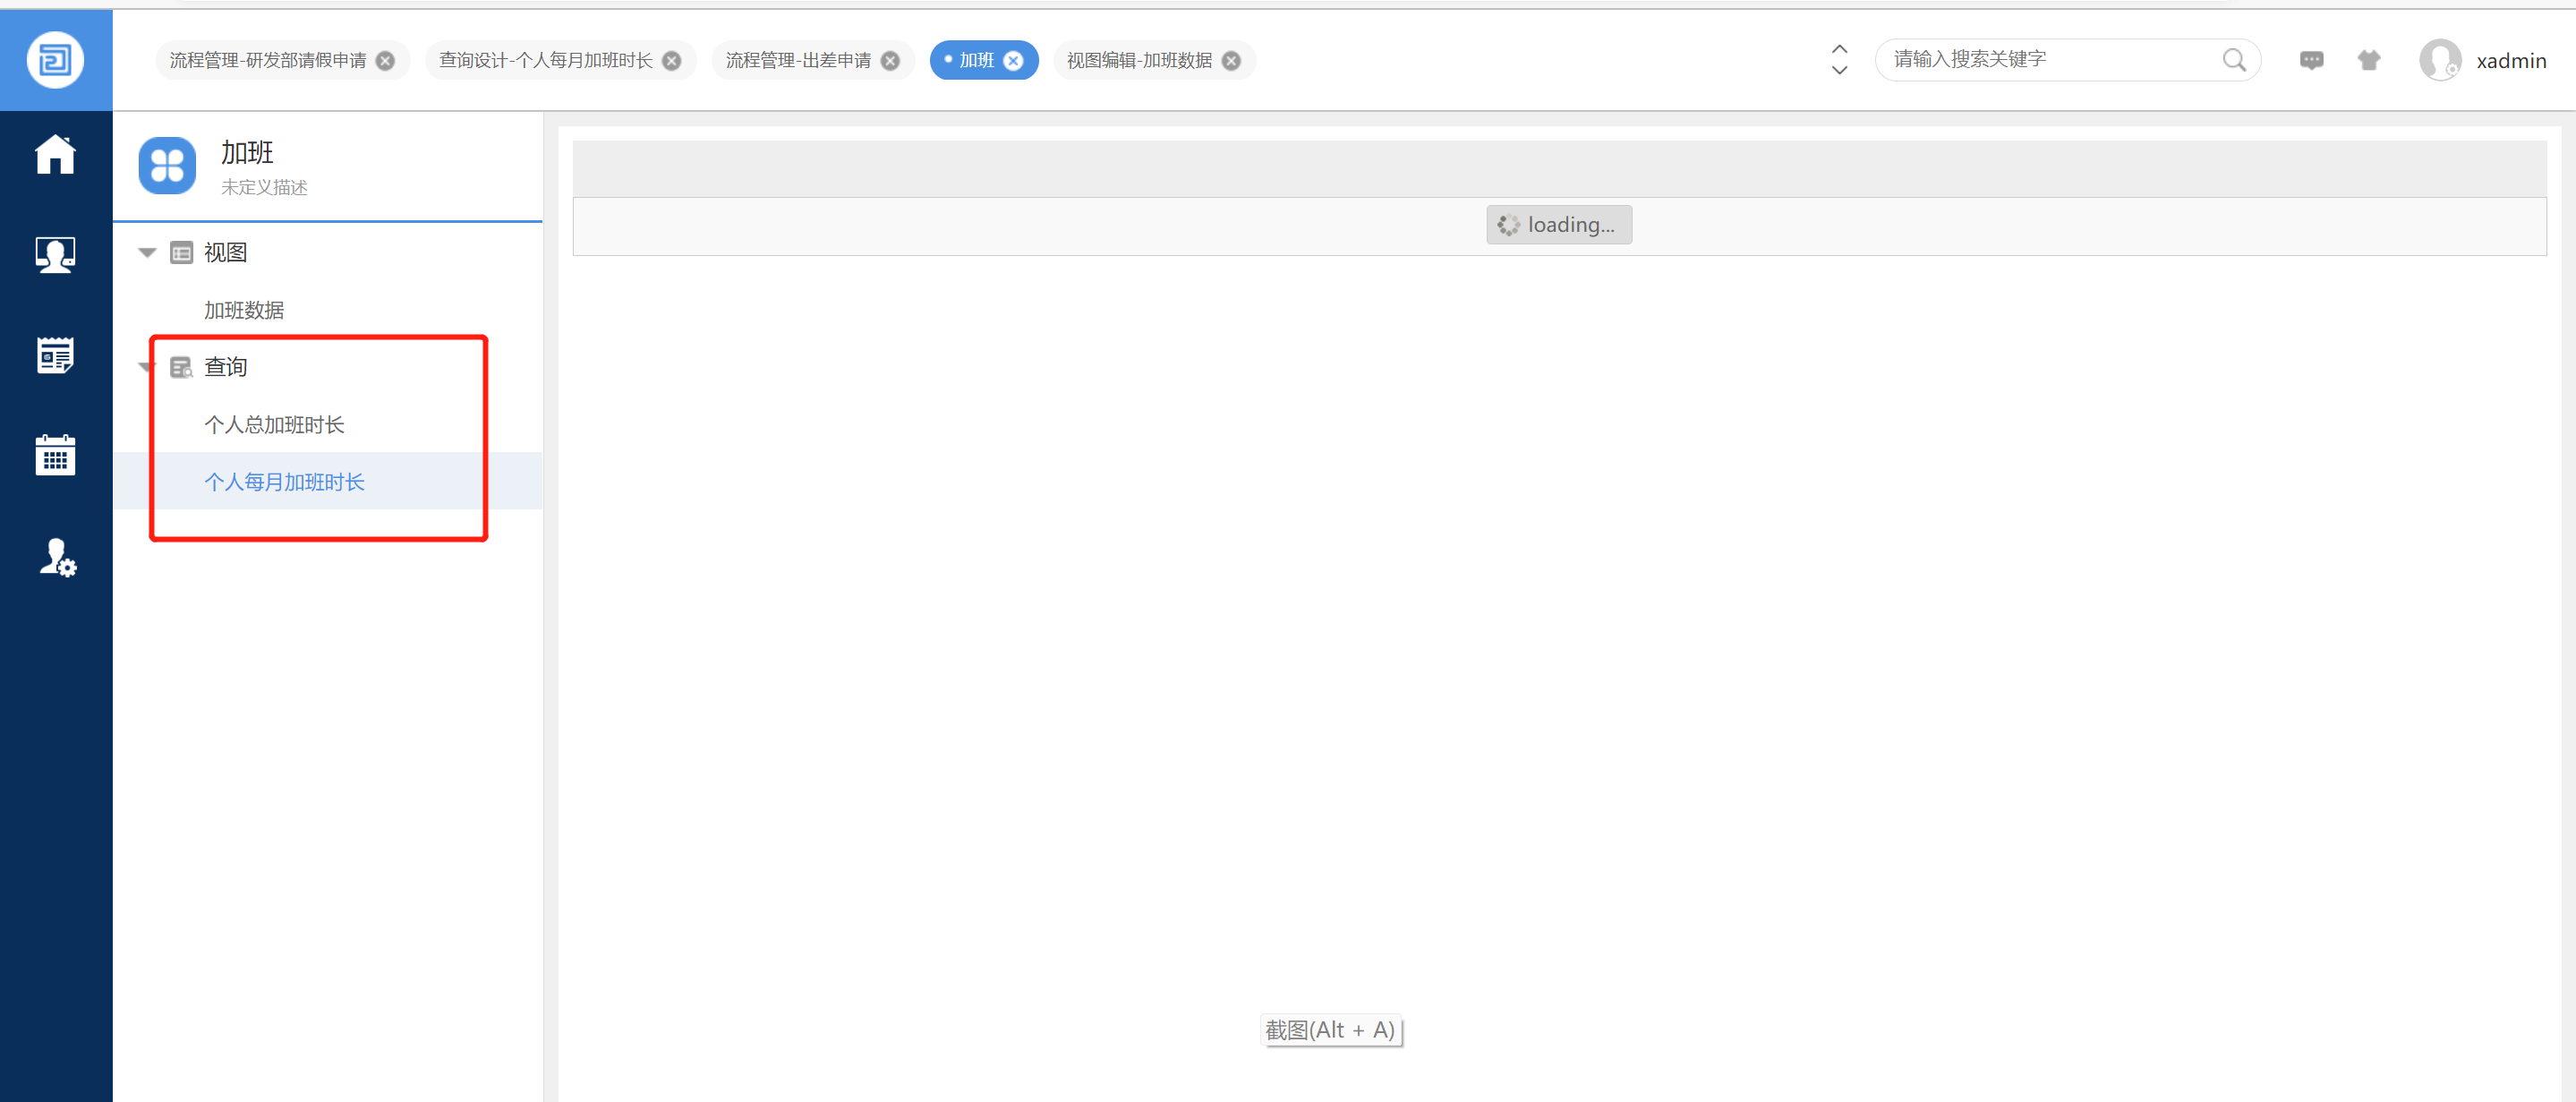Click the loading progress indicator
Screen dimensions: 2576x1102
tap(1558, 224)
